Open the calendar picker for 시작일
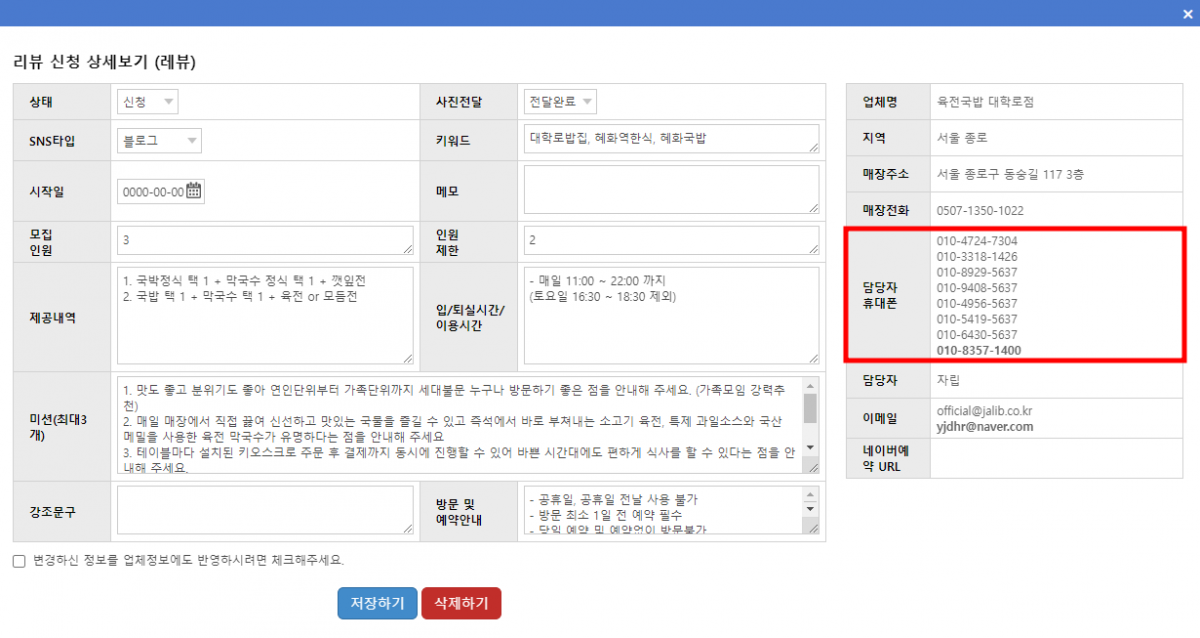This screenshot has width=1200, height=638. tap(194, 191)
